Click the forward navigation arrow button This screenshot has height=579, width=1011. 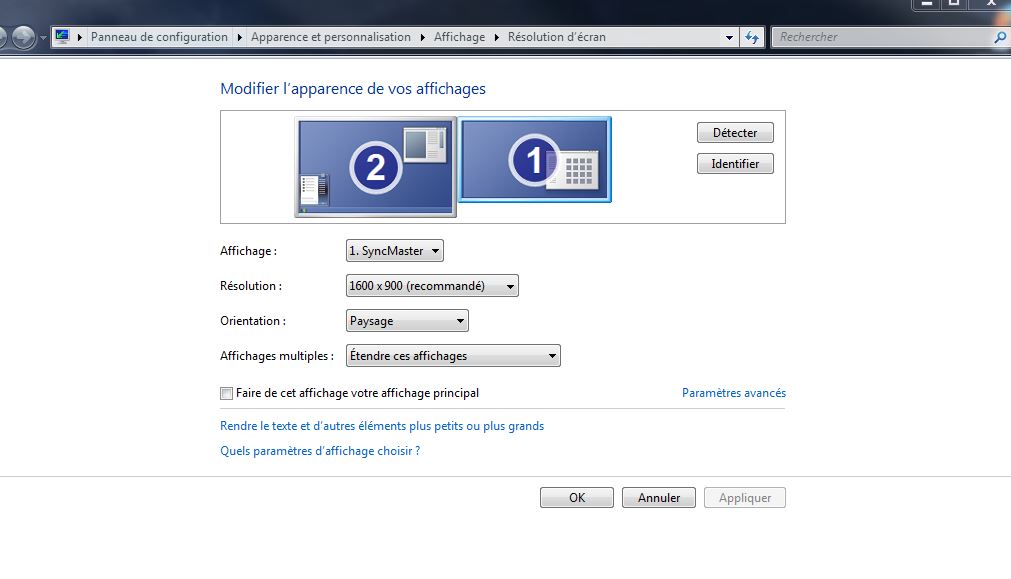tap(23, 38)
